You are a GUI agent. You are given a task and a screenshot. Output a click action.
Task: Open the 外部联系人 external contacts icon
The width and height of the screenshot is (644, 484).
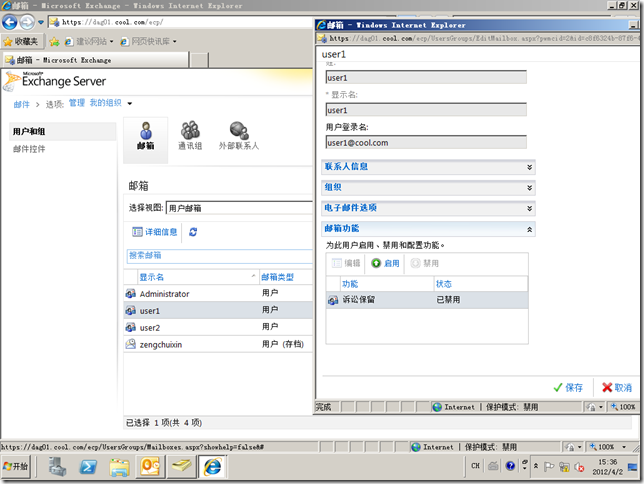(x=238, y=135)
